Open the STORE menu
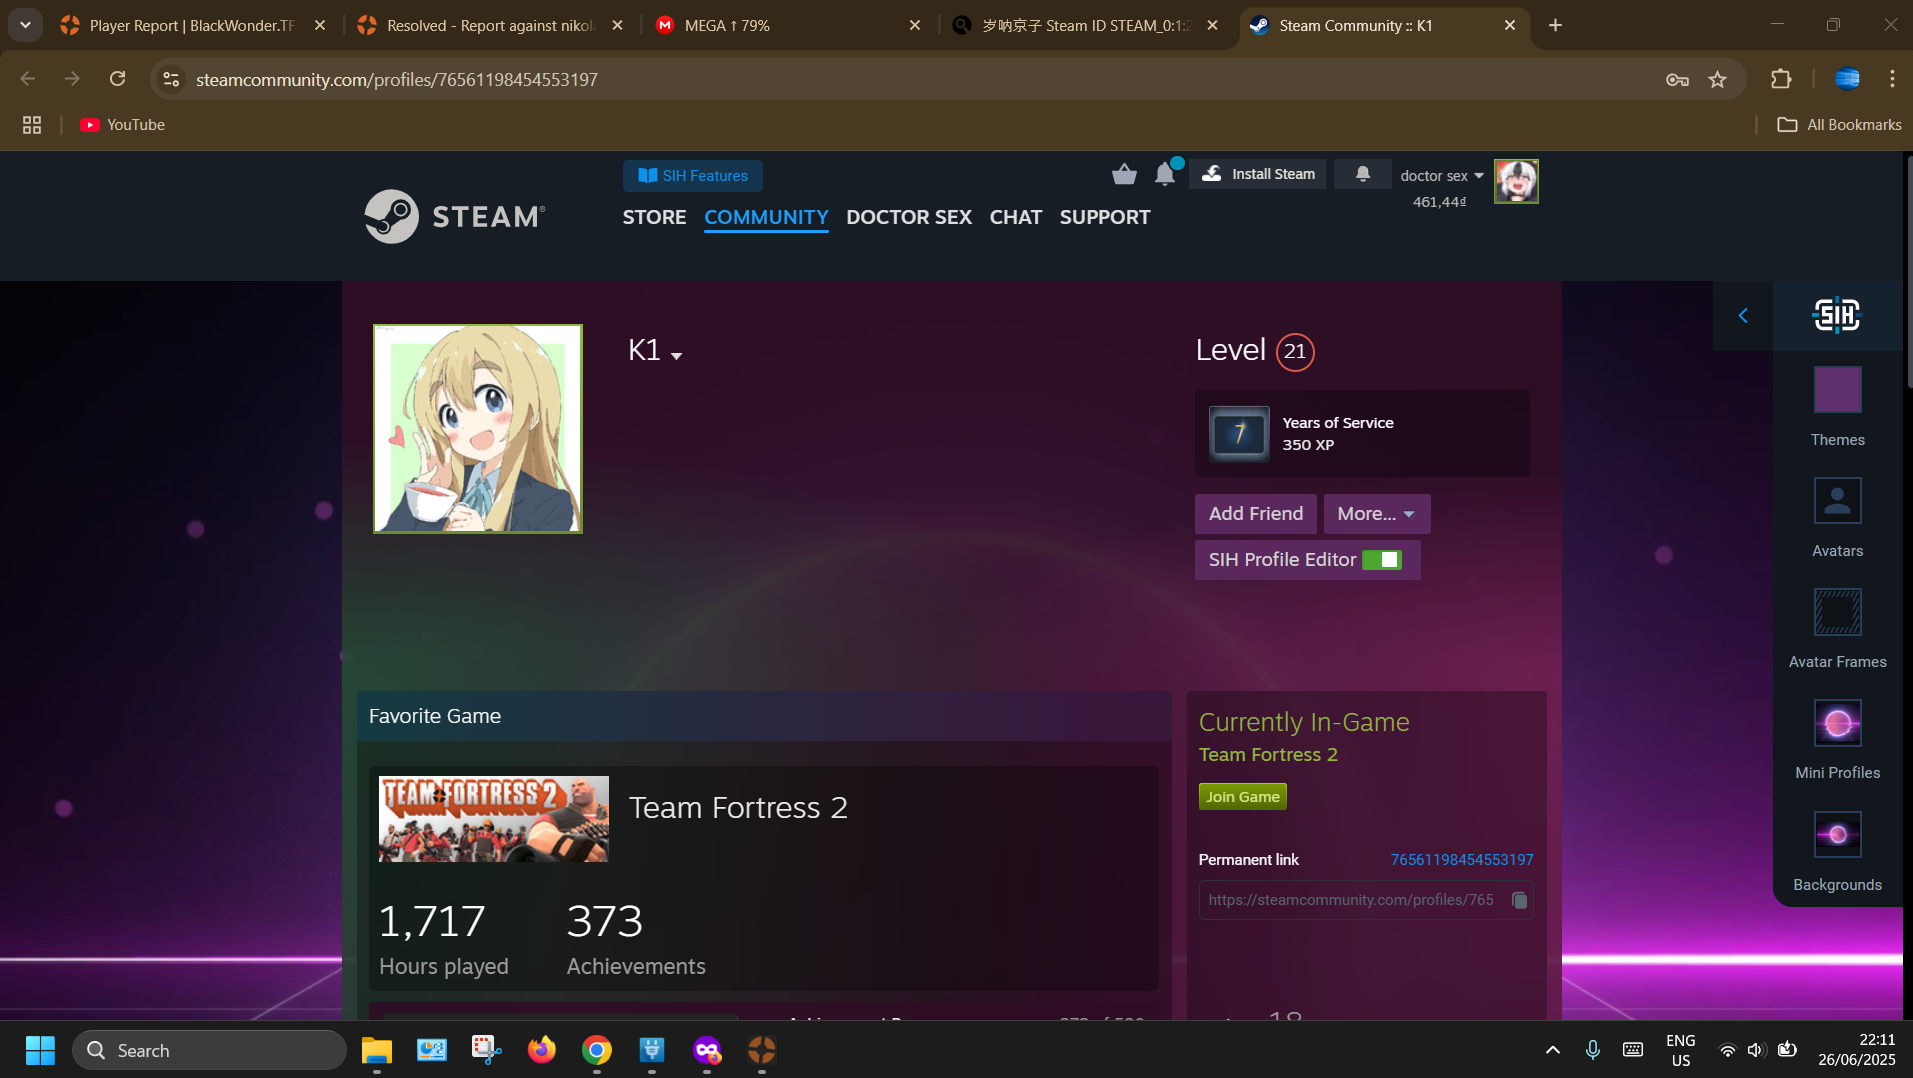Viewport: 1913px width, 1078px height. coord(655,217)
